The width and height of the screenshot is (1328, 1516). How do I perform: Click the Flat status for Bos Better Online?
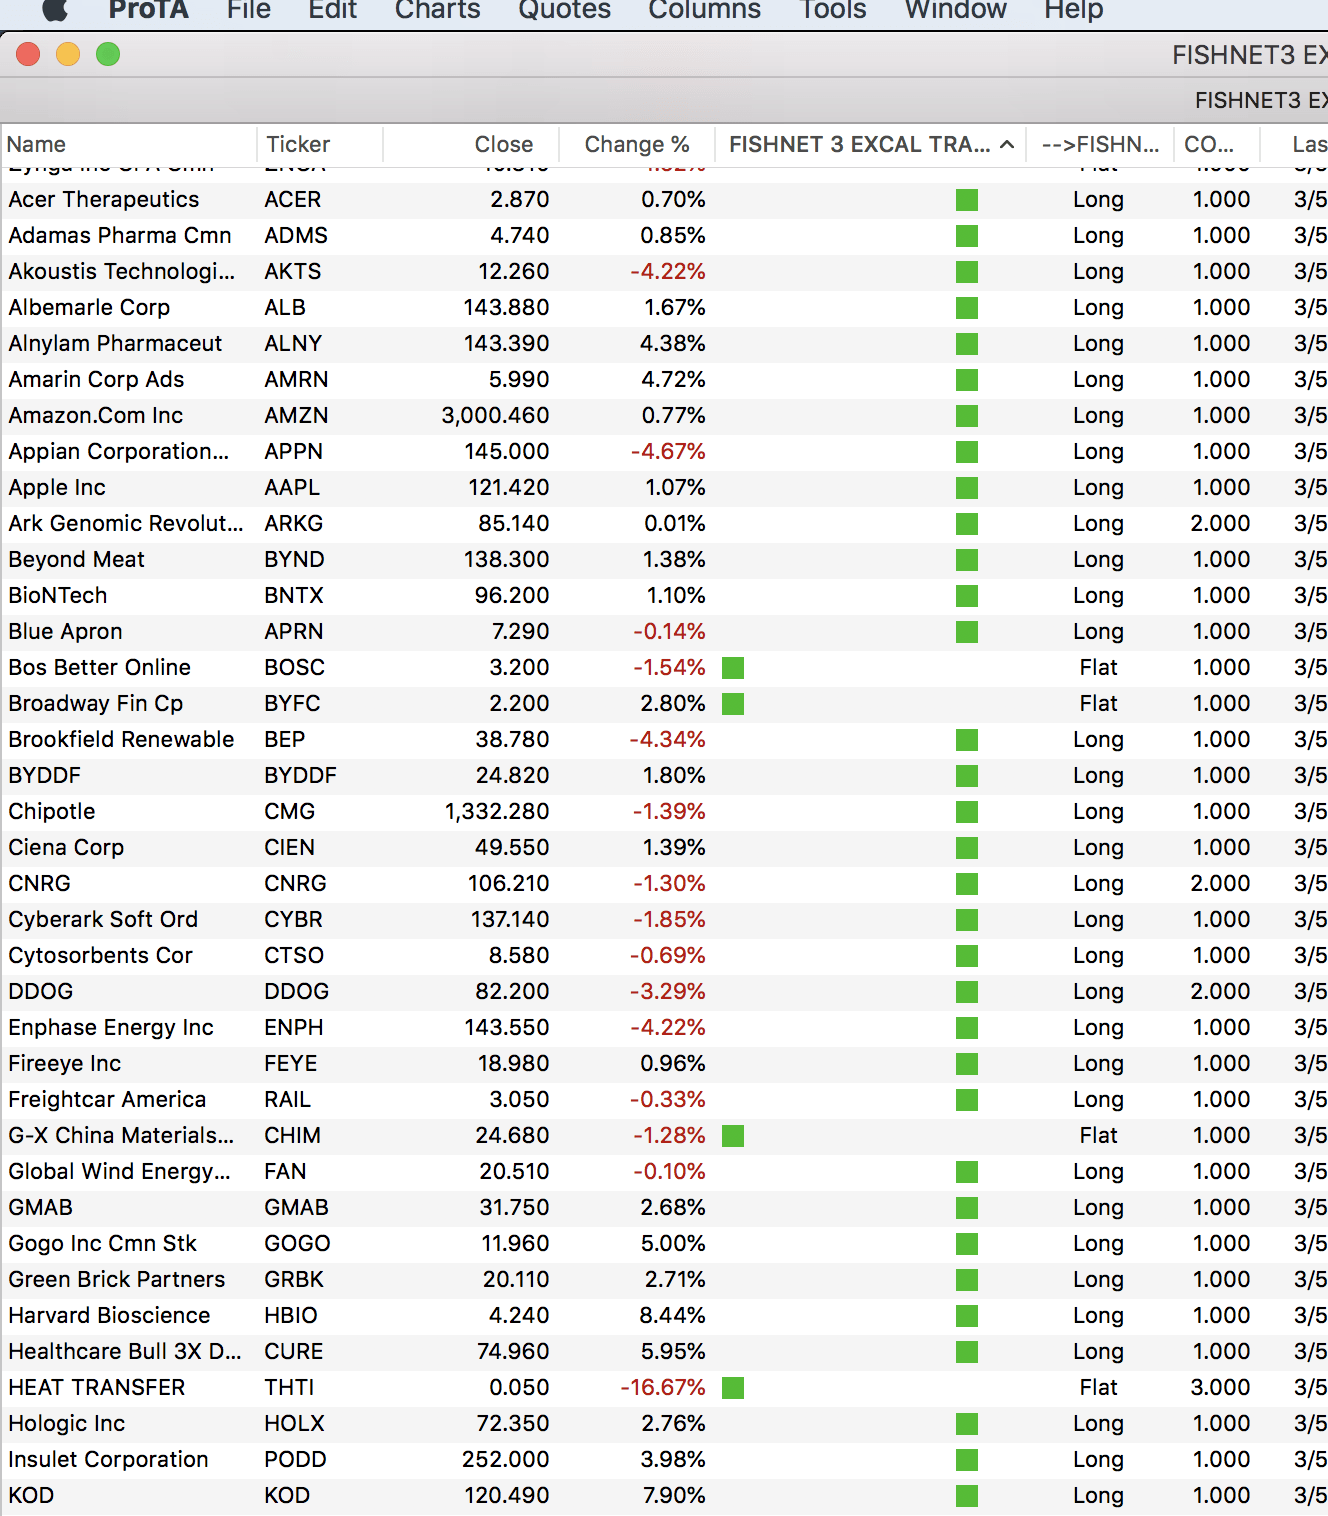click(1098, 667)
